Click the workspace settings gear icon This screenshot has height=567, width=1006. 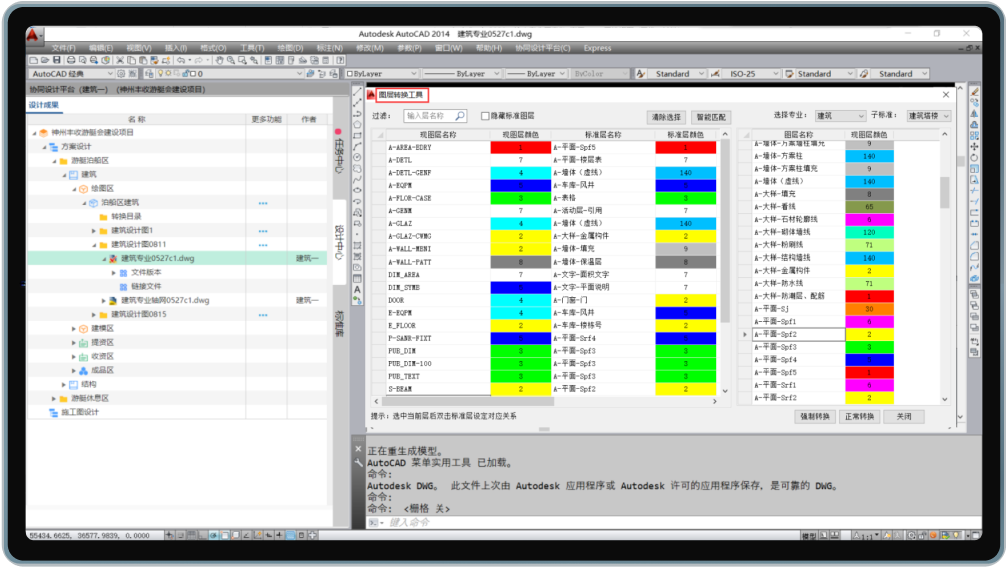tap(121, 74)
